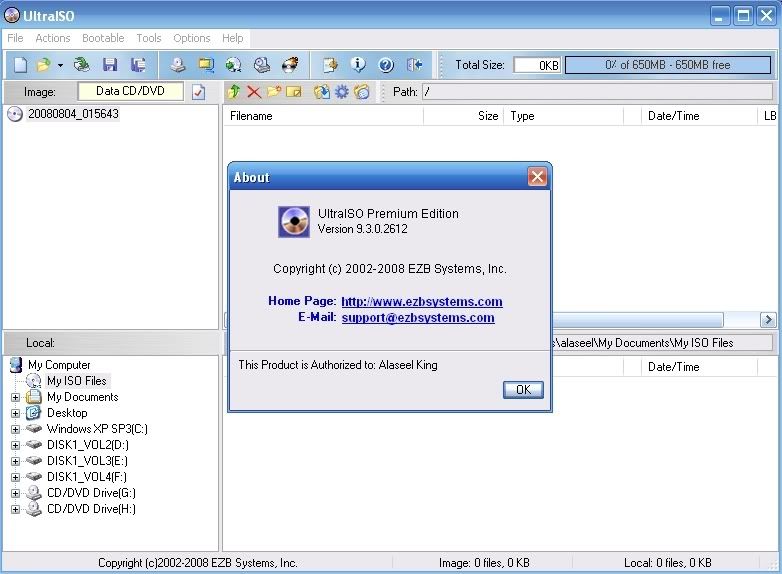Viewport: 782px width, 574px height.
Task: Close the About dialog with red X
Action: [537, 177]
